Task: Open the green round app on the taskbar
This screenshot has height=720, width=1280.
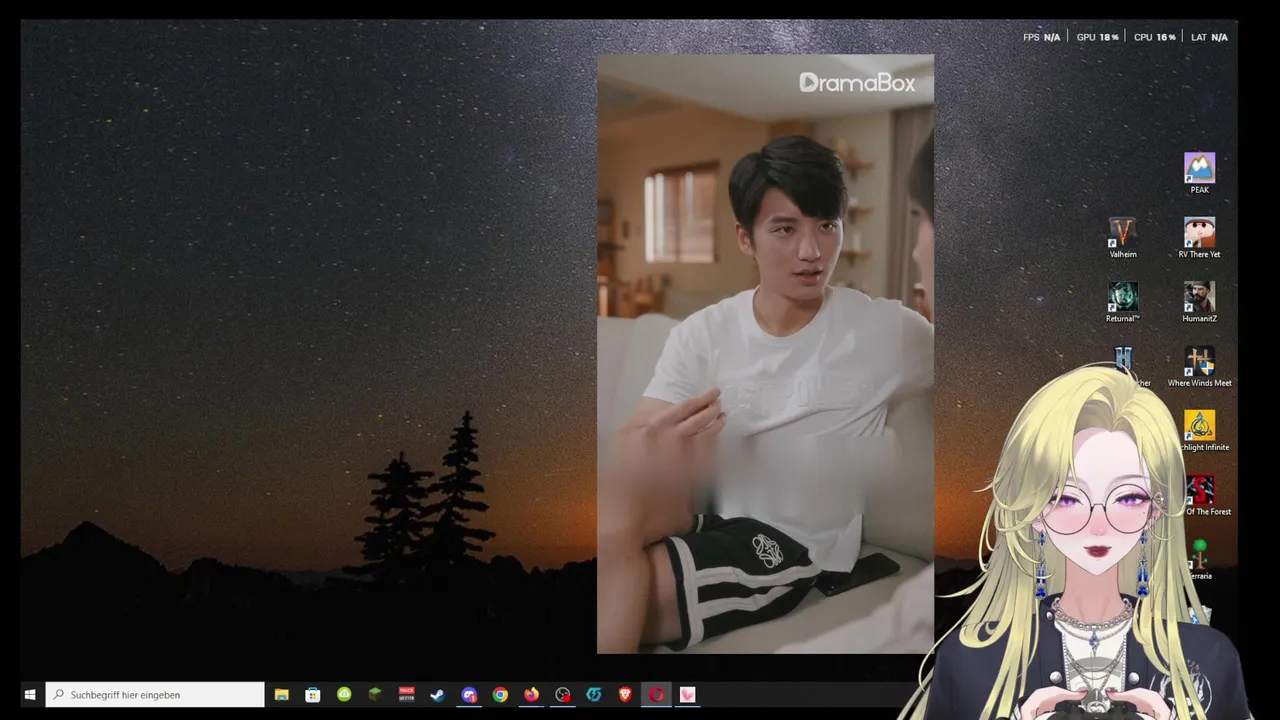Action: (344, 695)
